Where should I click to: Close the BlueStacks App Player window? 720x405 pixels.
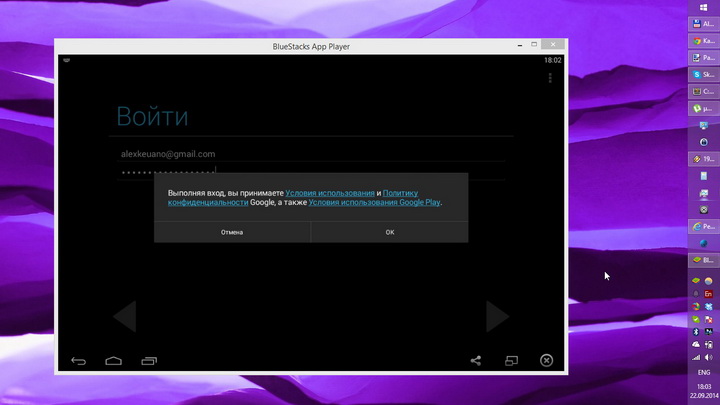[x=553, y=44]
